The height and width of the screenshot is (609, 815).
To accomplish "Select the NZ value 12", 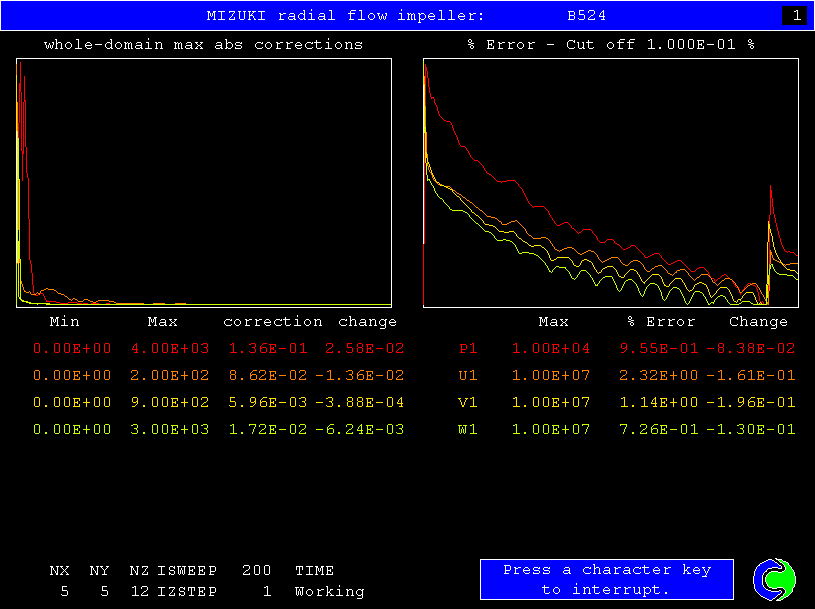I will pyautogui.click(x=139, y=591).
